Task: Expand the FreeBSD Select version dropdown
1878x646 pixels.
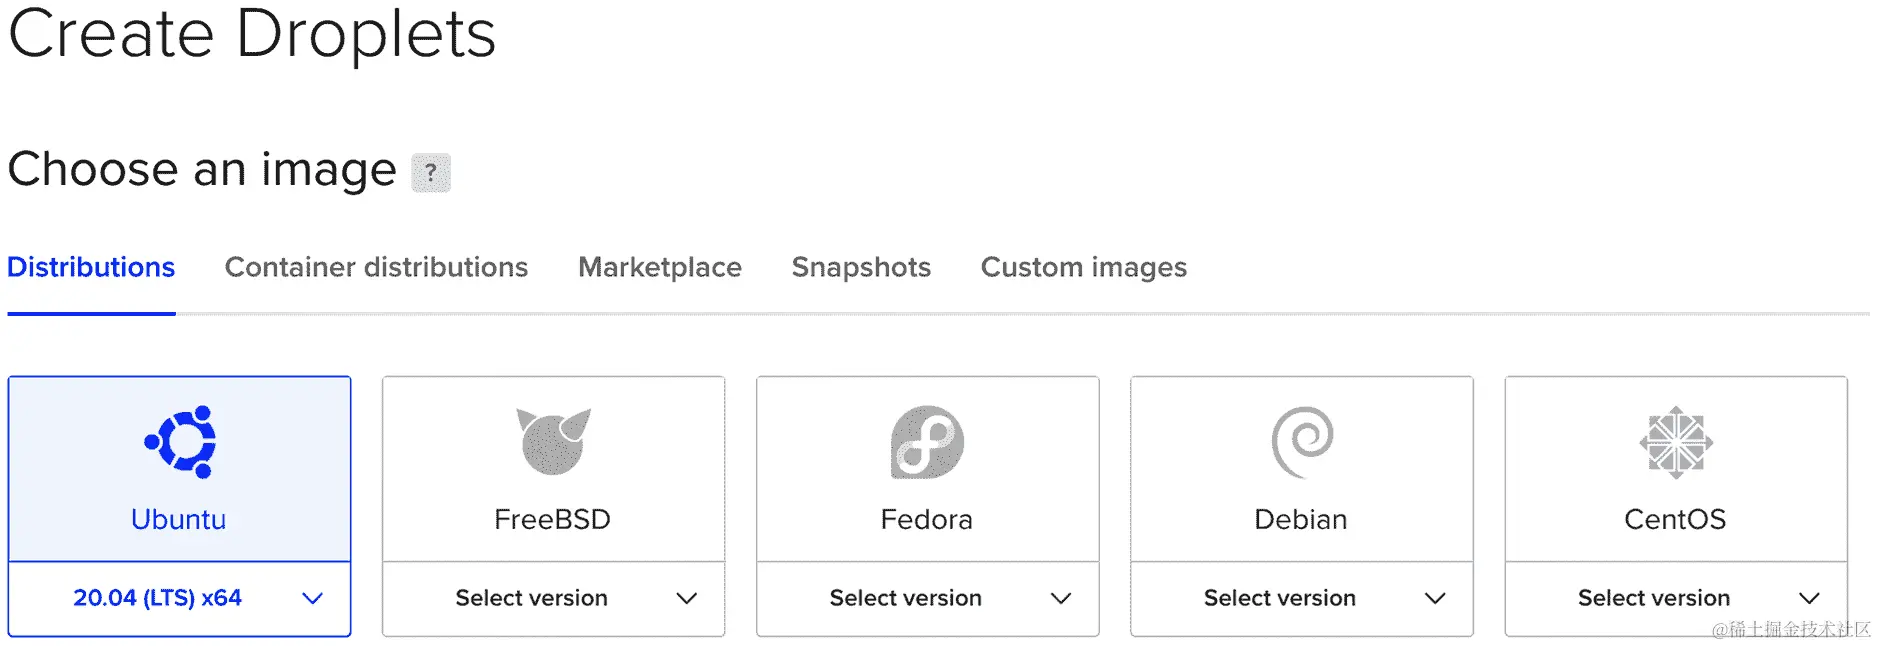Action: [x=553, y=598]
